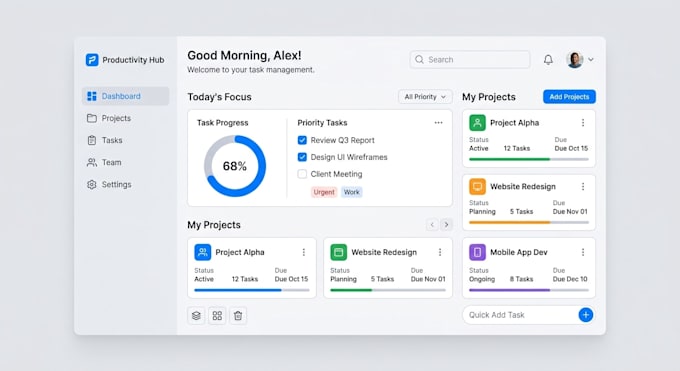Click the 68% task progress ring
The image size is (680, 371).
235,166
